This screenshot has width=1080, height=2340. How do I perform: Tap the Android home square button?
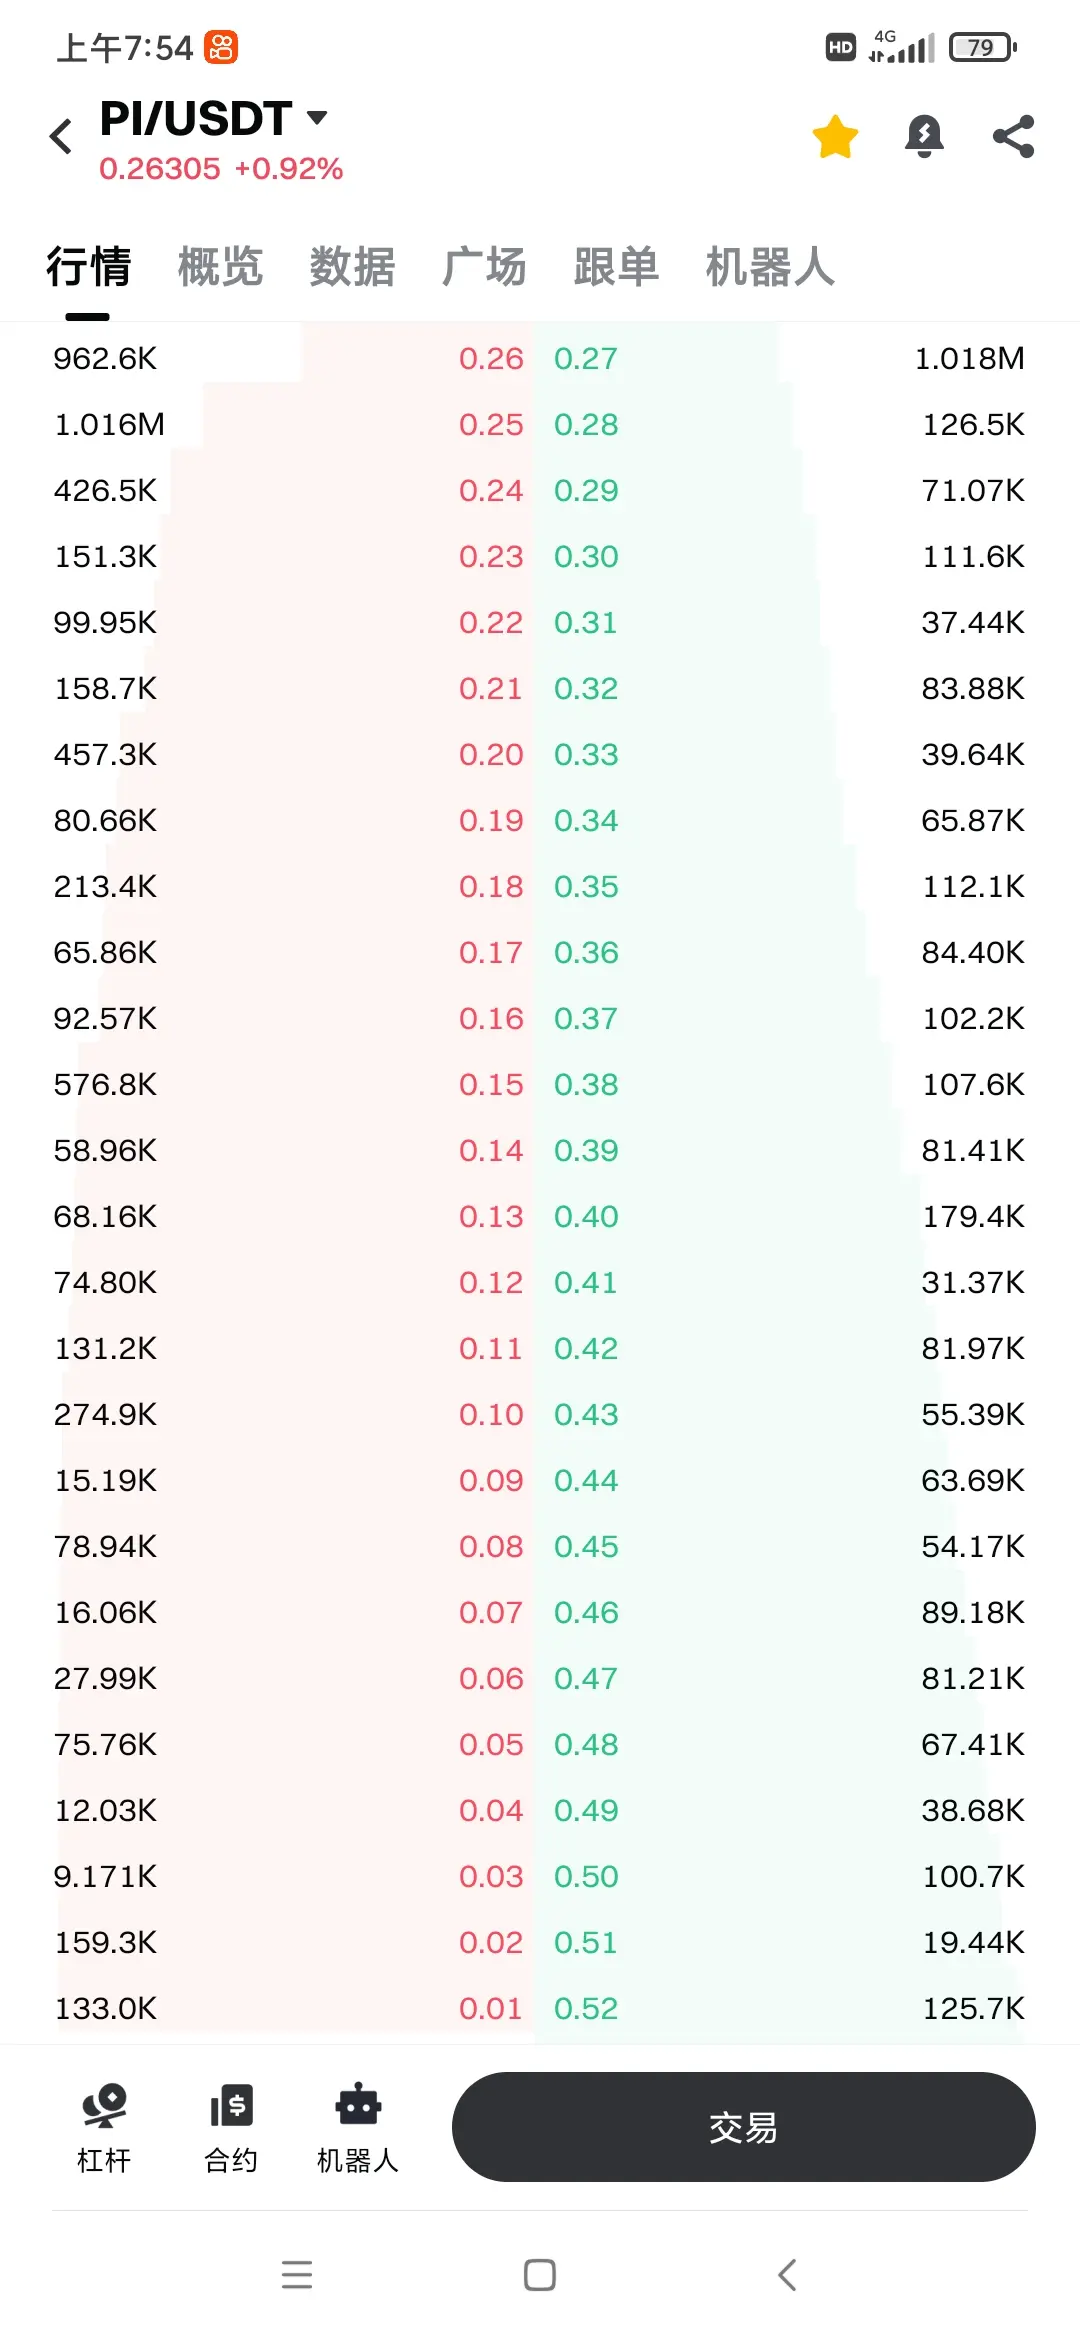540,2275
